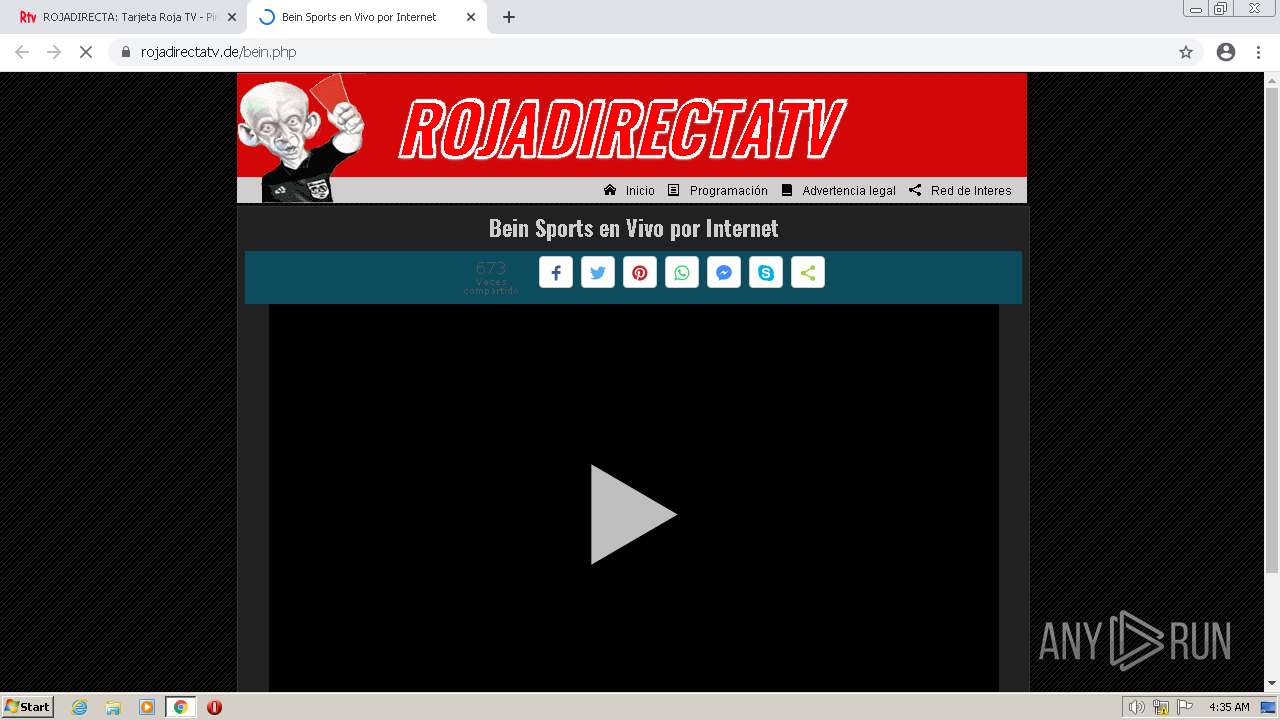Open the red Opera icon in taskbar
The height and width of the screenshot is (720, 1280).
pyautogui.click(x=214, y=707)
